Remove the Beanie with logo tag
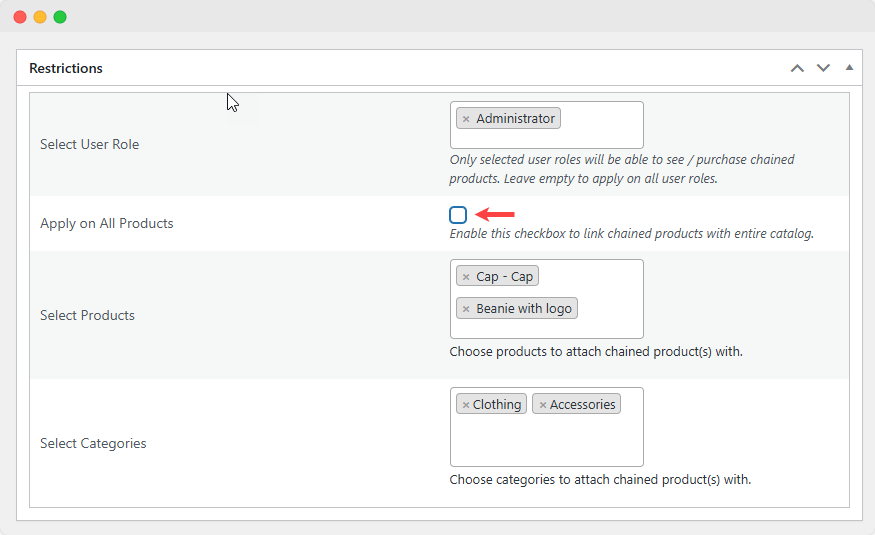The width and height of the screenshot is (875, 535). coord(466,309)
